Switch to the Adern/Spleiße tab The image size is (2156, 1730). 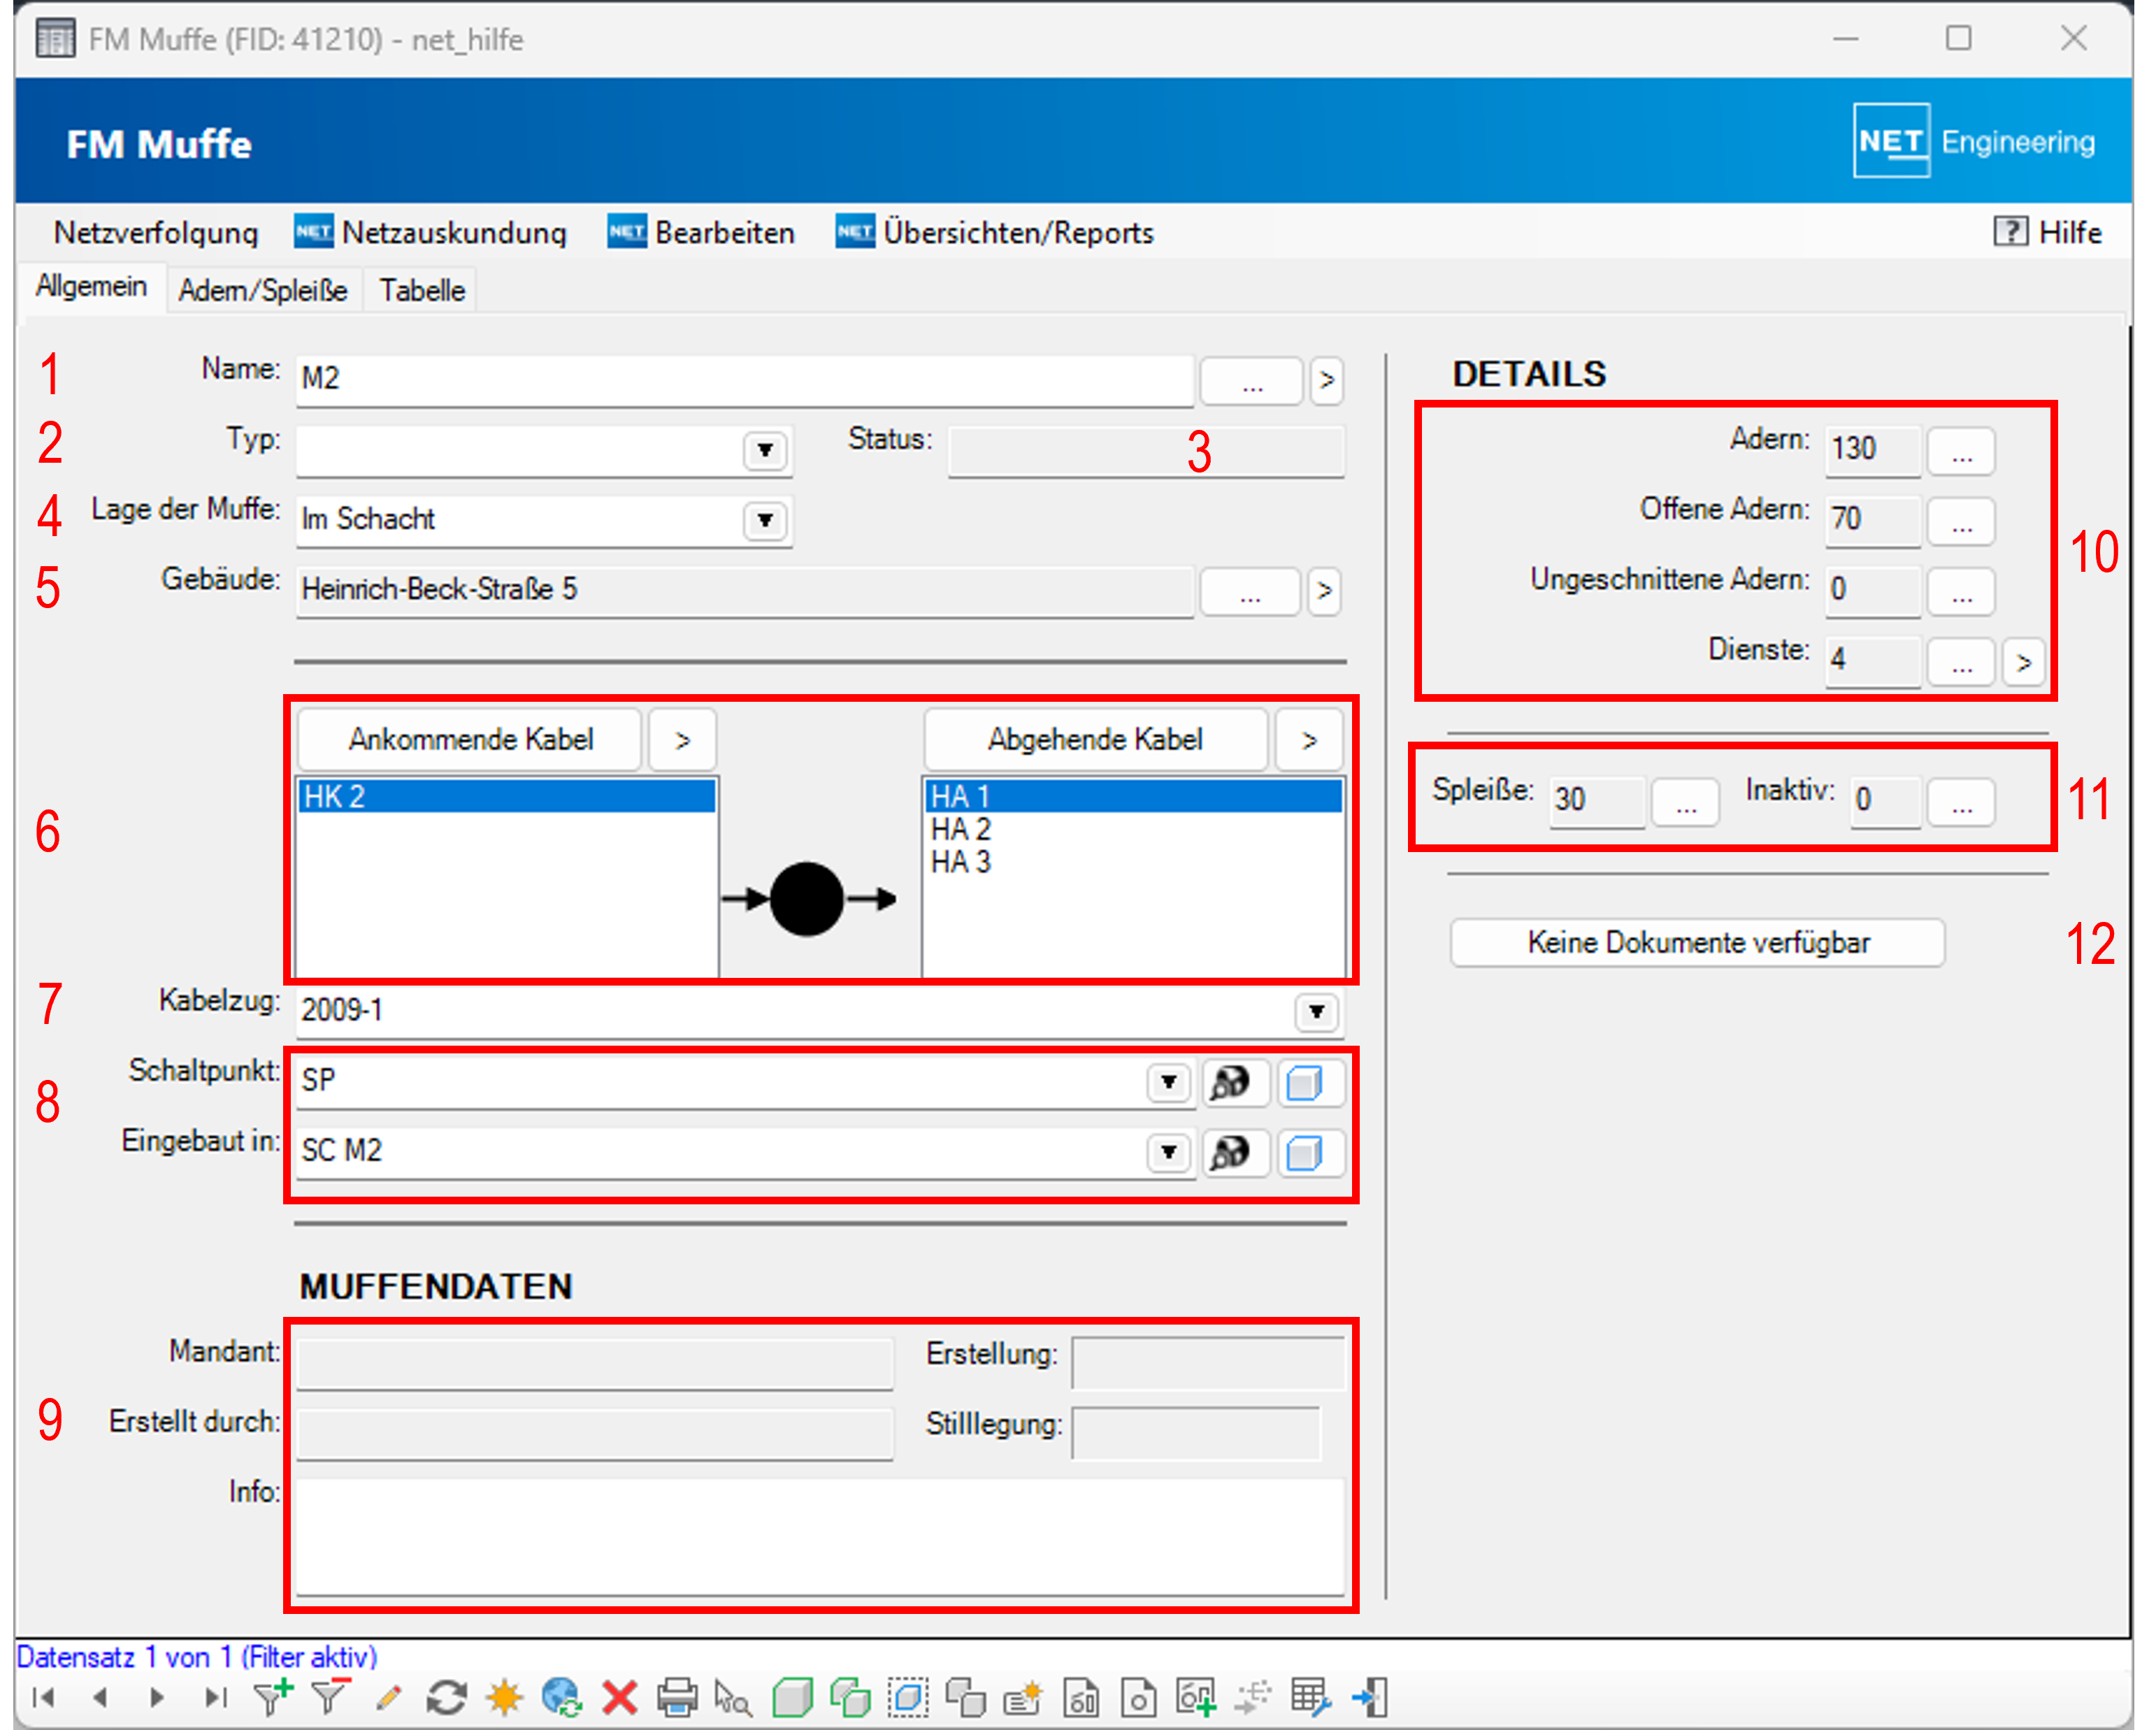click(x=263, y=291)
